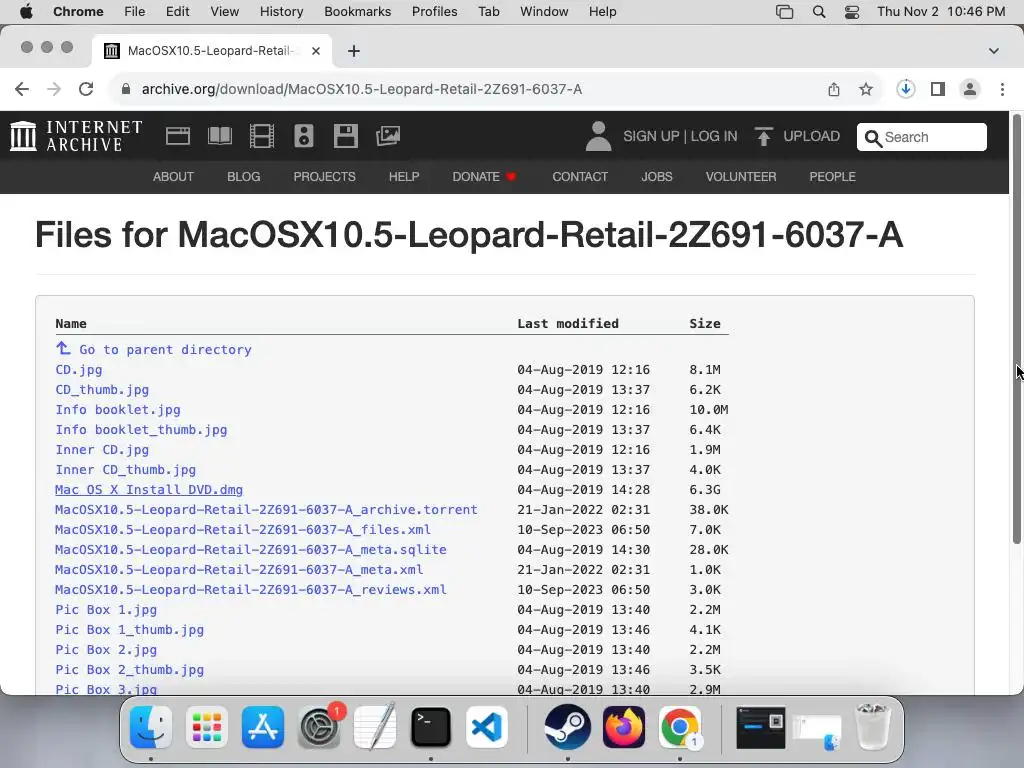
Task: Click the magnifier icon in search box
Action: 872,138
